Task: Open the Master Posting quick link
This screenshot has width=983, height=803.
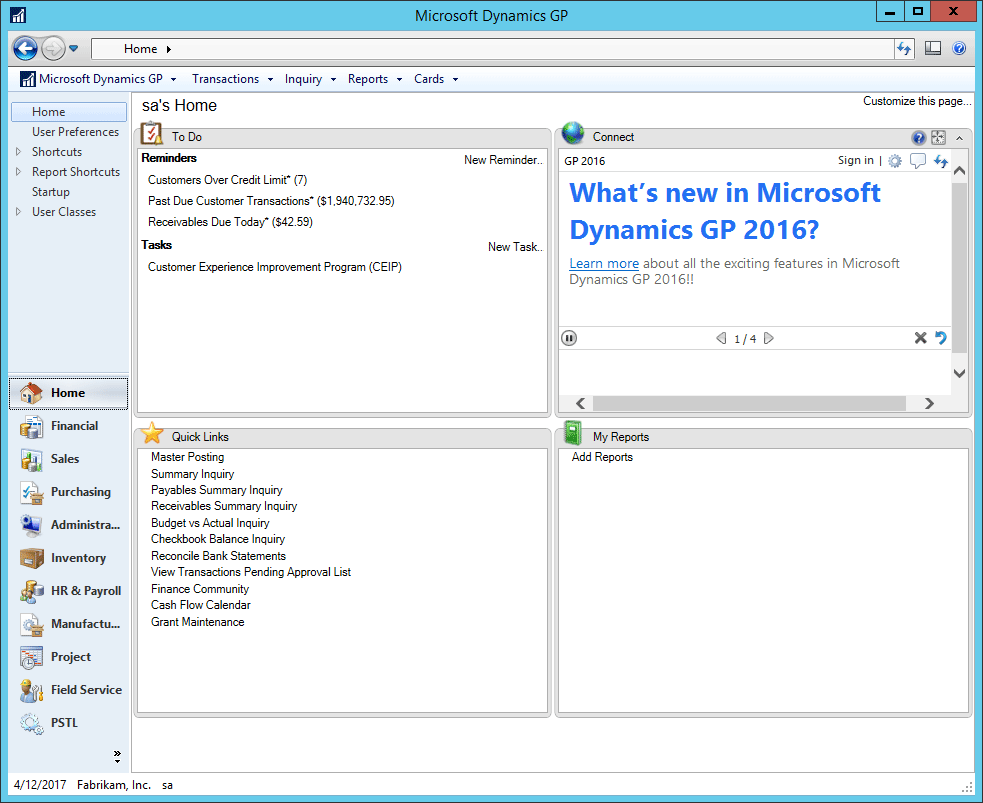Action: [187, 457]
